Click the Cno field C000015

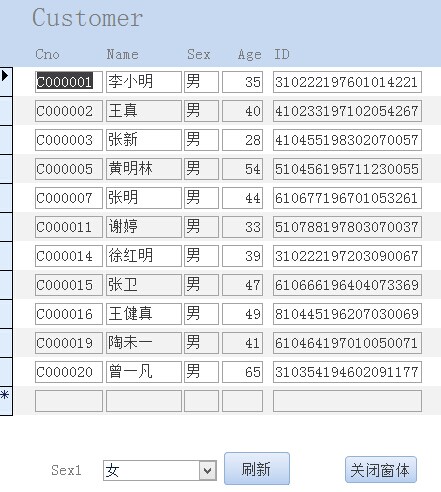point(69,285)
